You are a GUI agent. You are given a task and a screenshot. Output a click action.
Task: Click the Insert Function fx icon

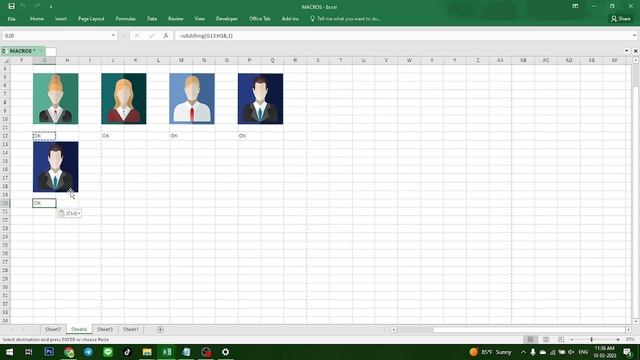[166, 36]
